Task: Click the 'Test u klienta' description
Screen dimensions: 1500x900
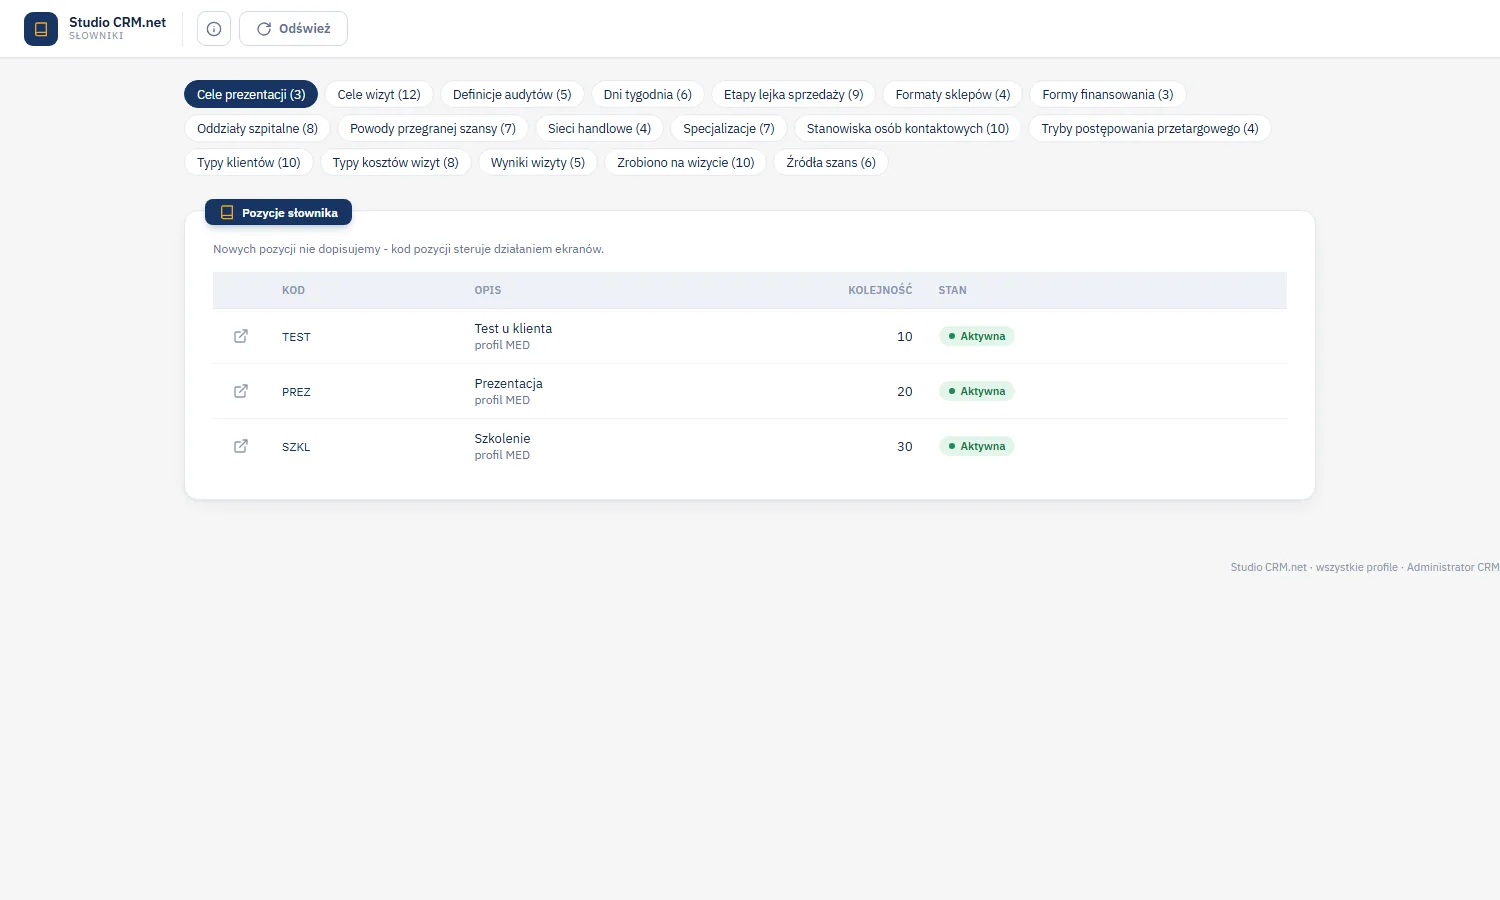Action: [x=513, y=328]
